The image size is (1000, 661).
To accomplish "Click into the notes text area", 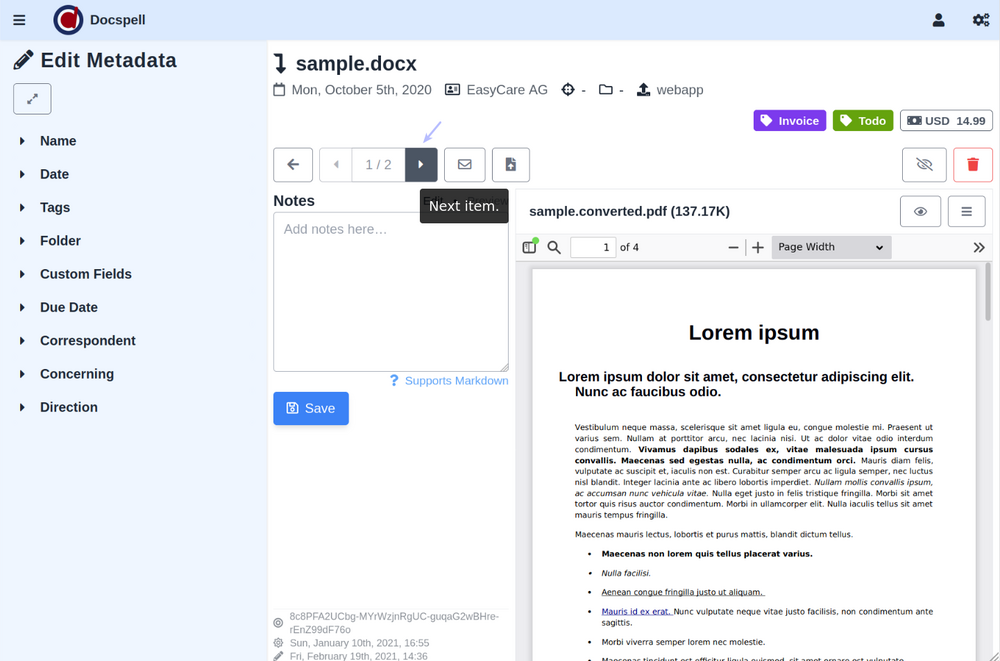I will (390, 290).
